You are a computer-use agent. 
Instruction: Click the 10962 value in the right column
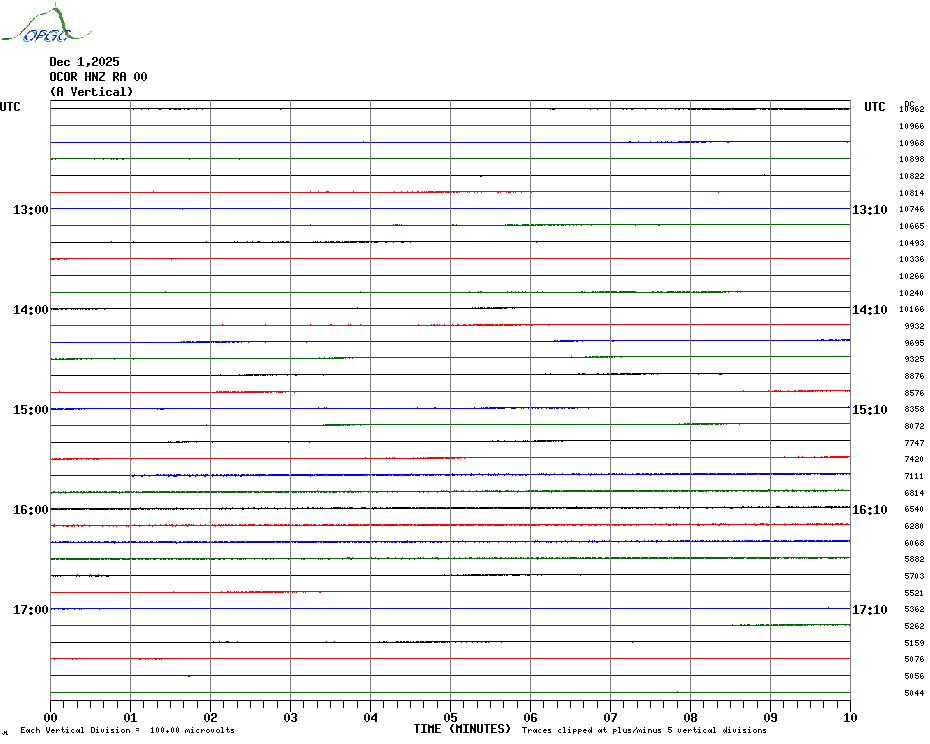911,109
